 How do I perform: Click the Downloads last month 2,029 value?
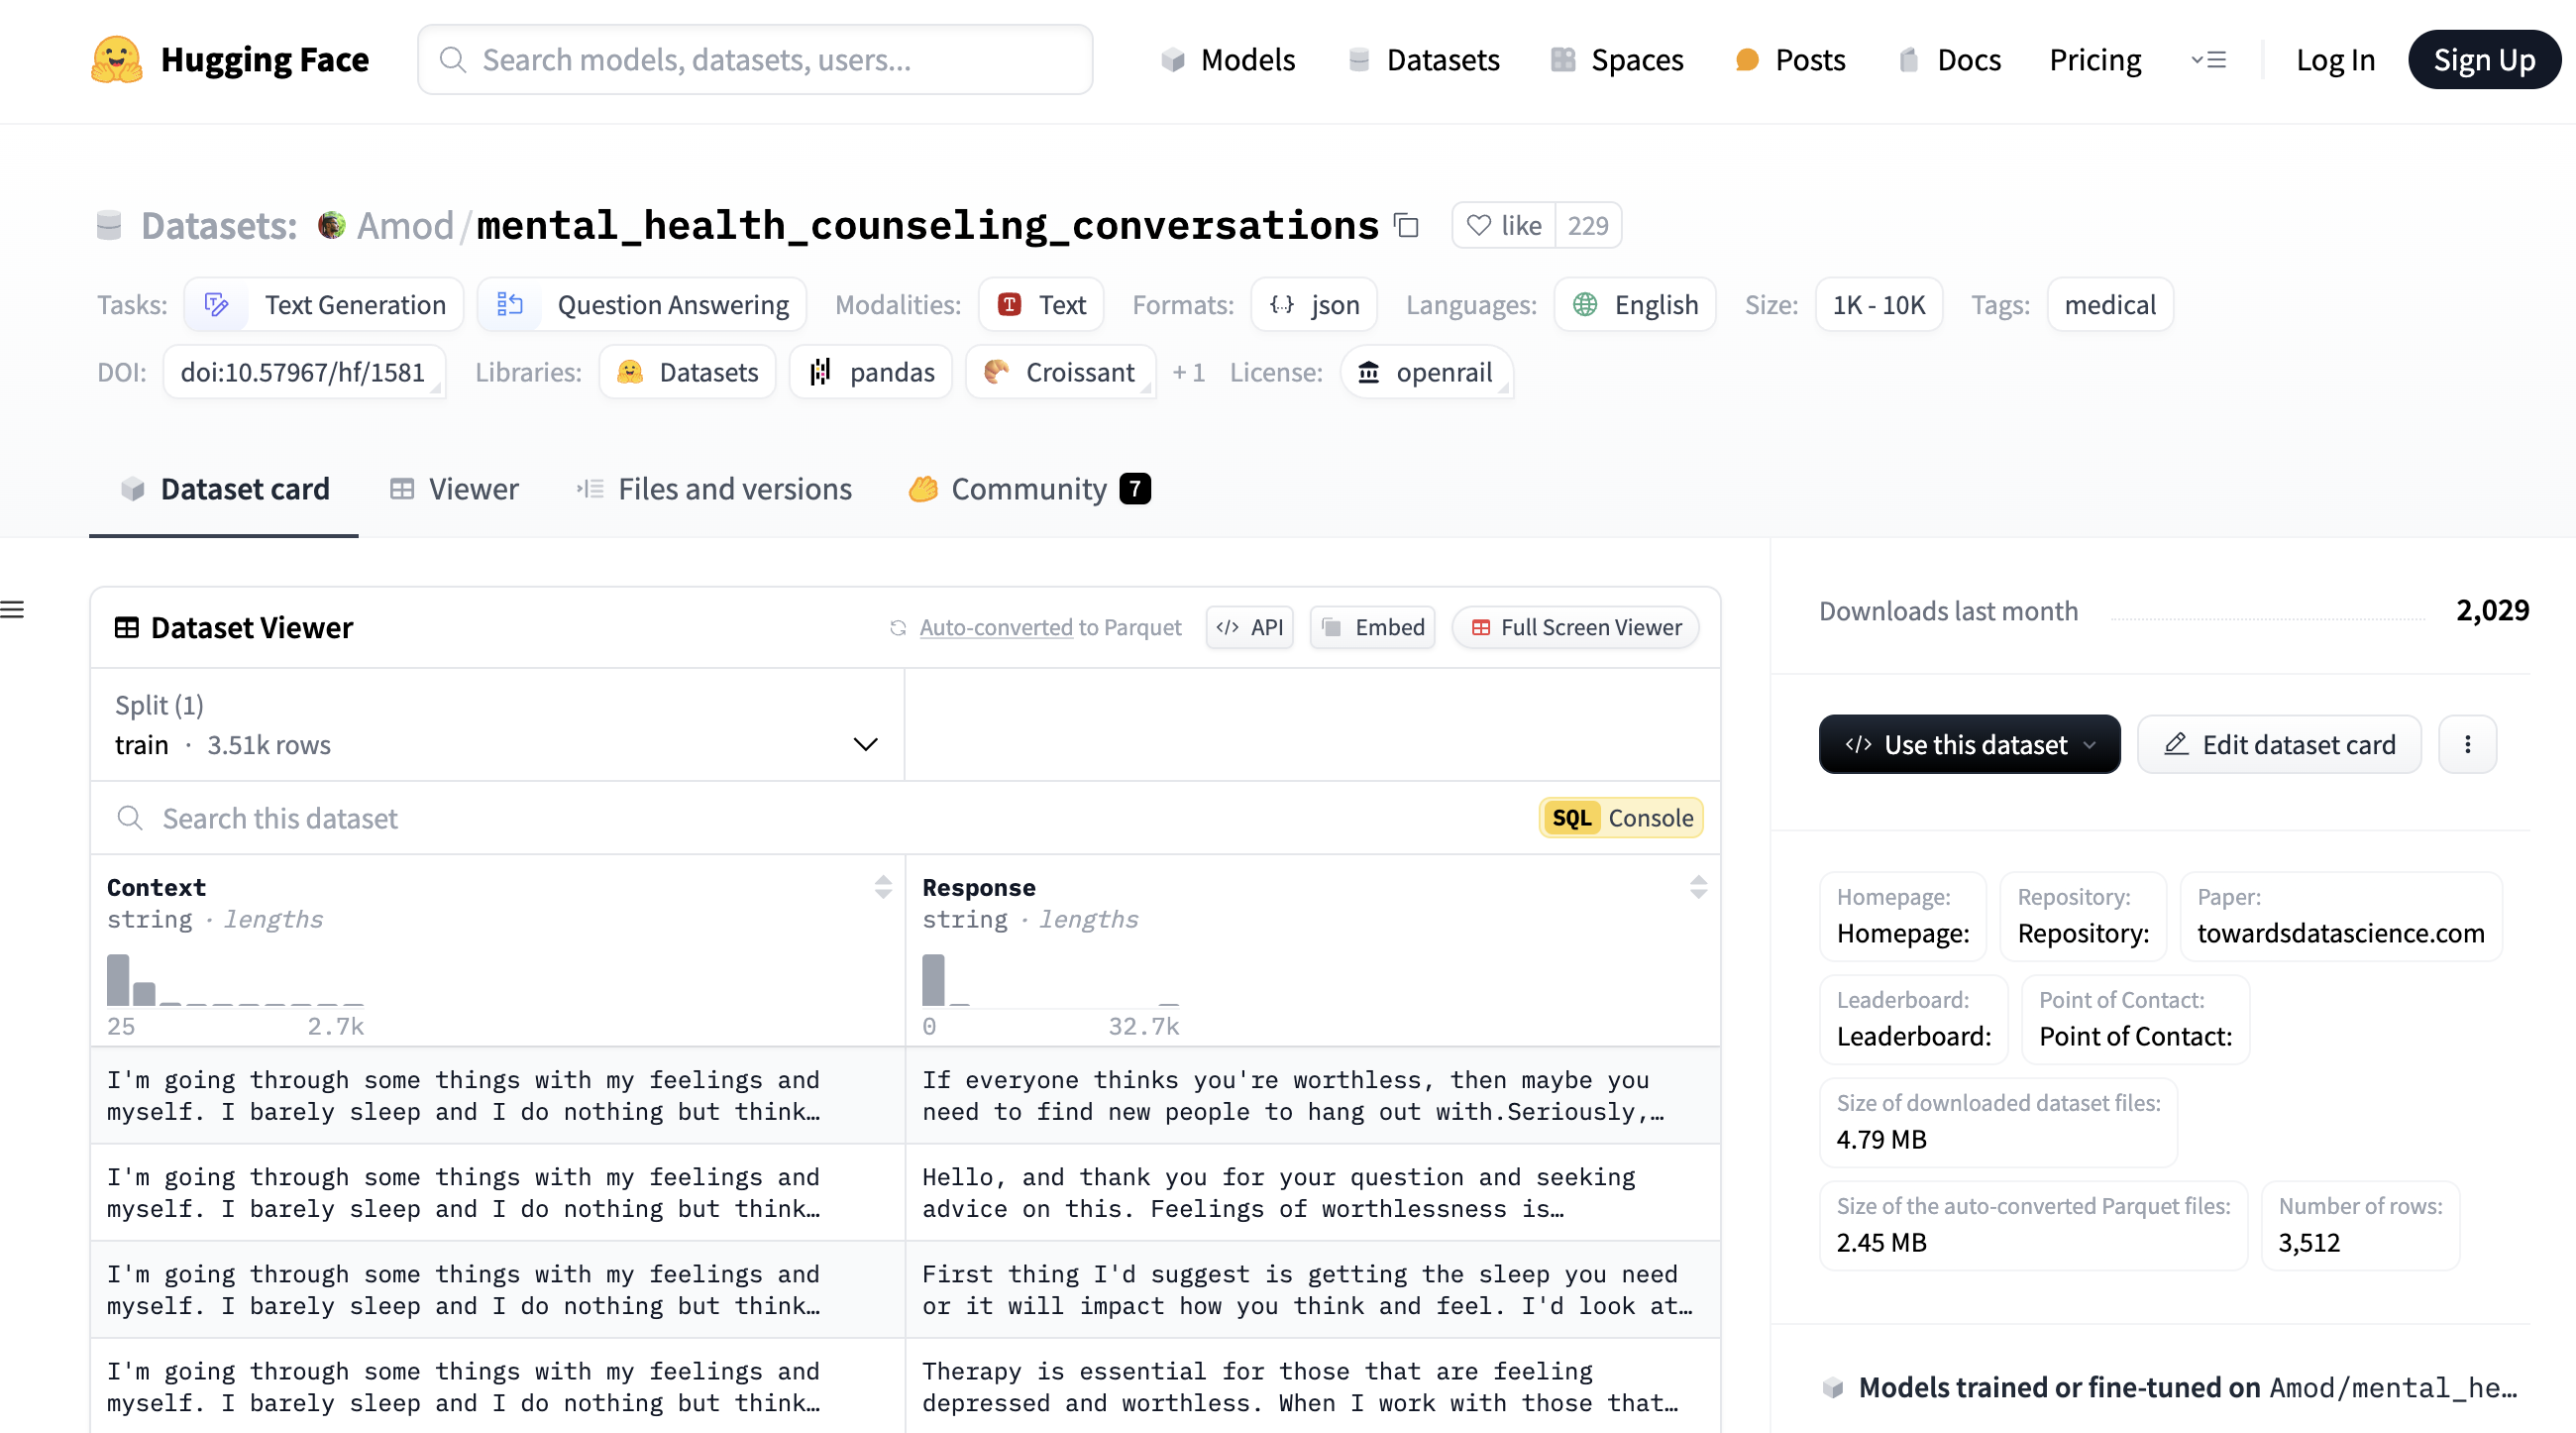click(x=2492, y=610)
